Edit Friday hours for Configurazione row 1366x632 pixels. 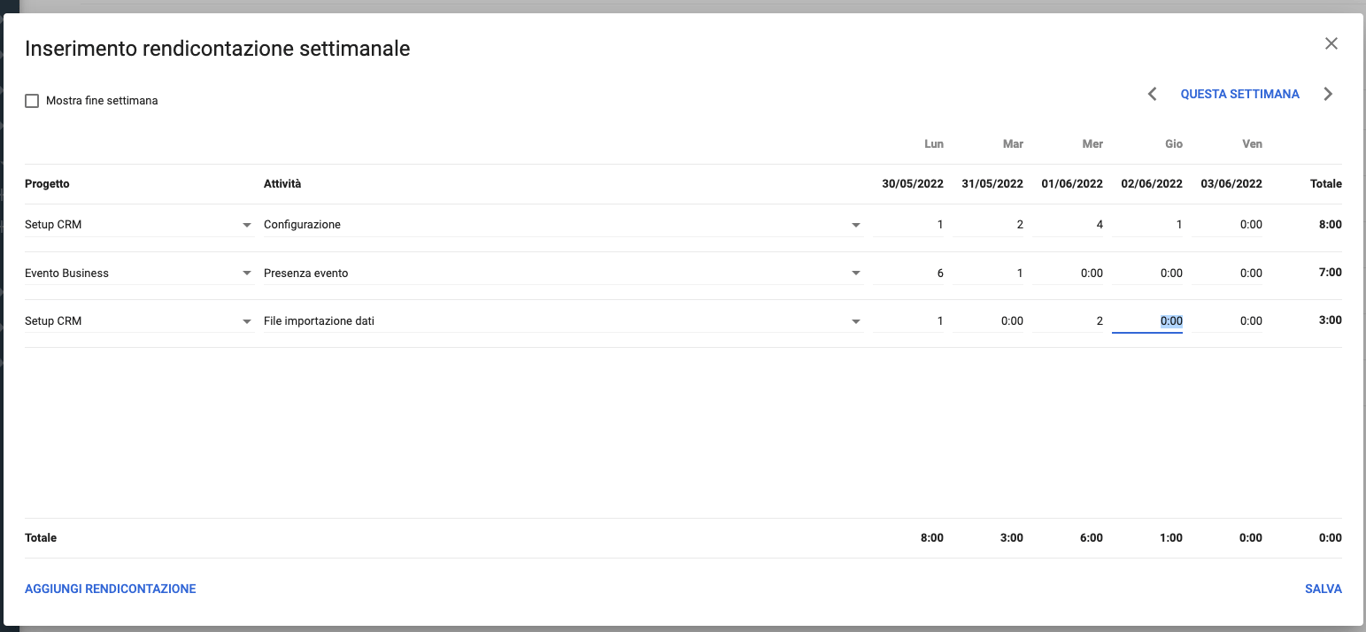(x=1228, y=225)
